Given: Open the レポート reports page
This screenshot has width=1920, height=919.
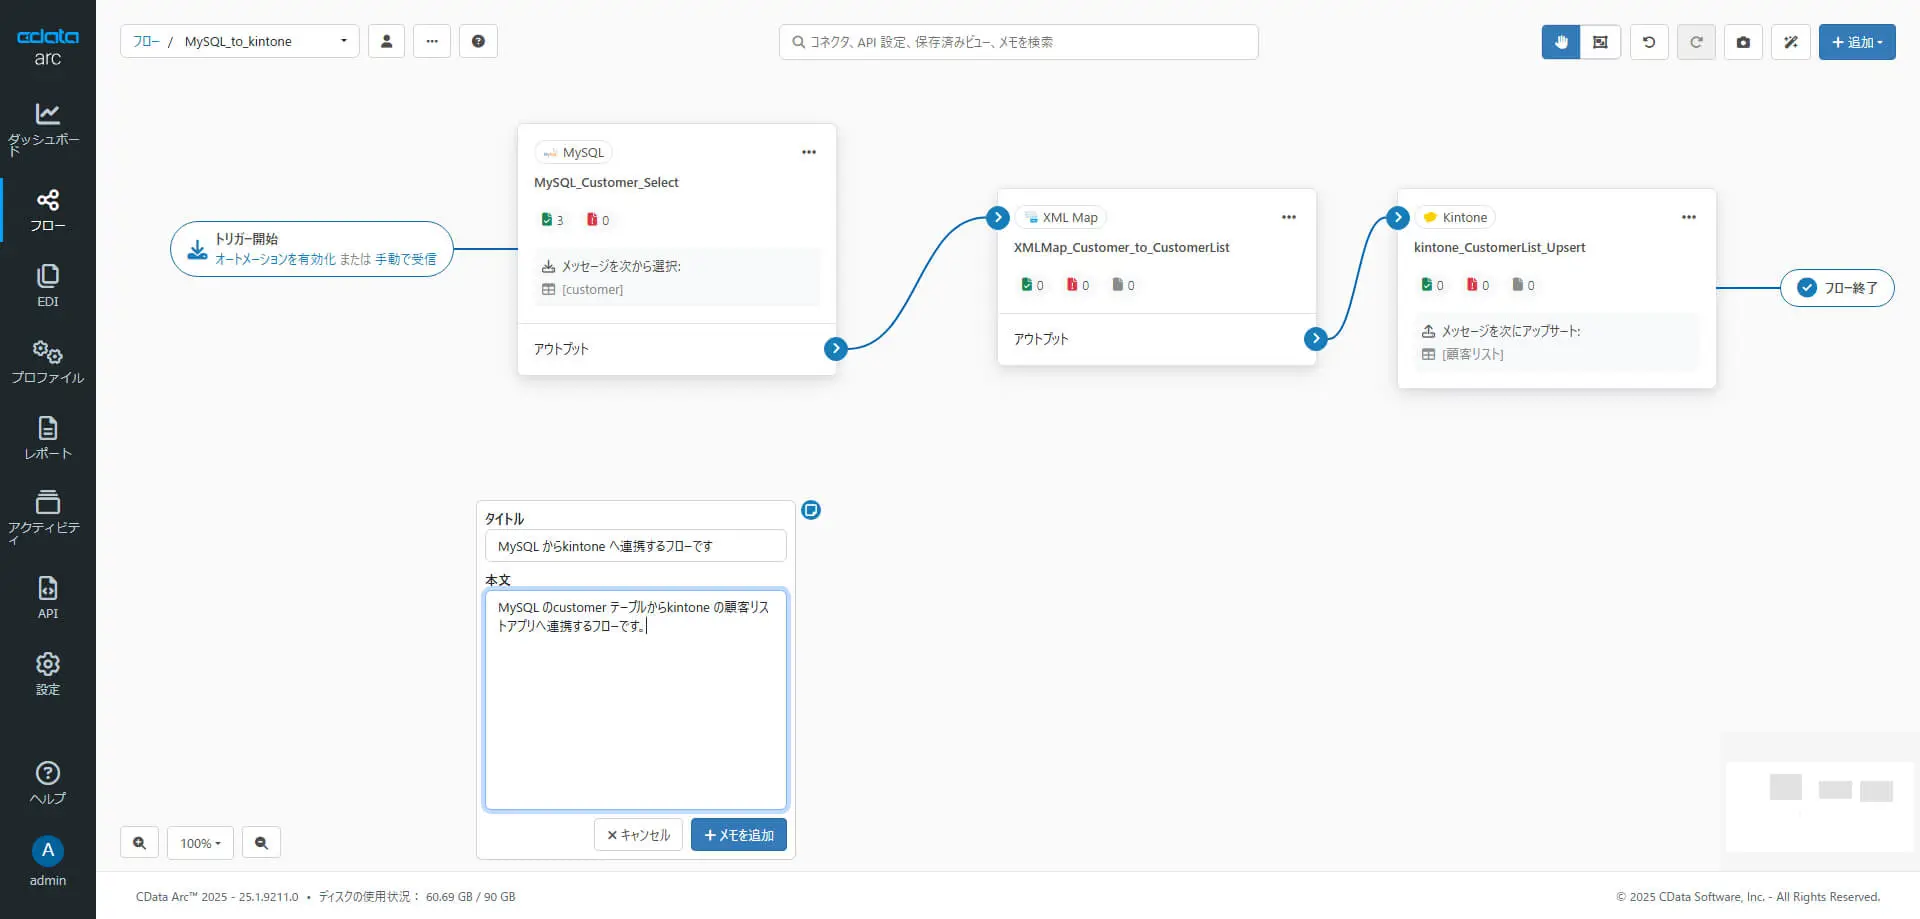Looking at the screenshot, I should pos(47,437).
